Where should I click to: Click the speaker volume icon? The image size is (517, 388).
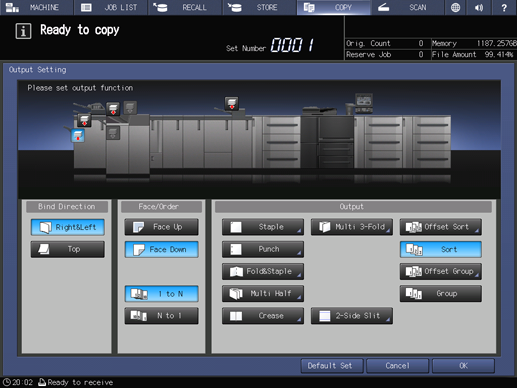(479, 7)
